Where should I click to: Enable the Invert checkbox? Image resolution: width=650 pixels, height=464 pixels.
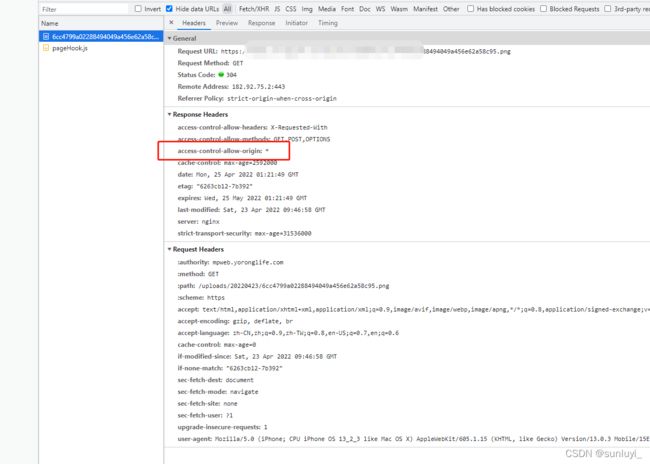(x=138, y=9)
